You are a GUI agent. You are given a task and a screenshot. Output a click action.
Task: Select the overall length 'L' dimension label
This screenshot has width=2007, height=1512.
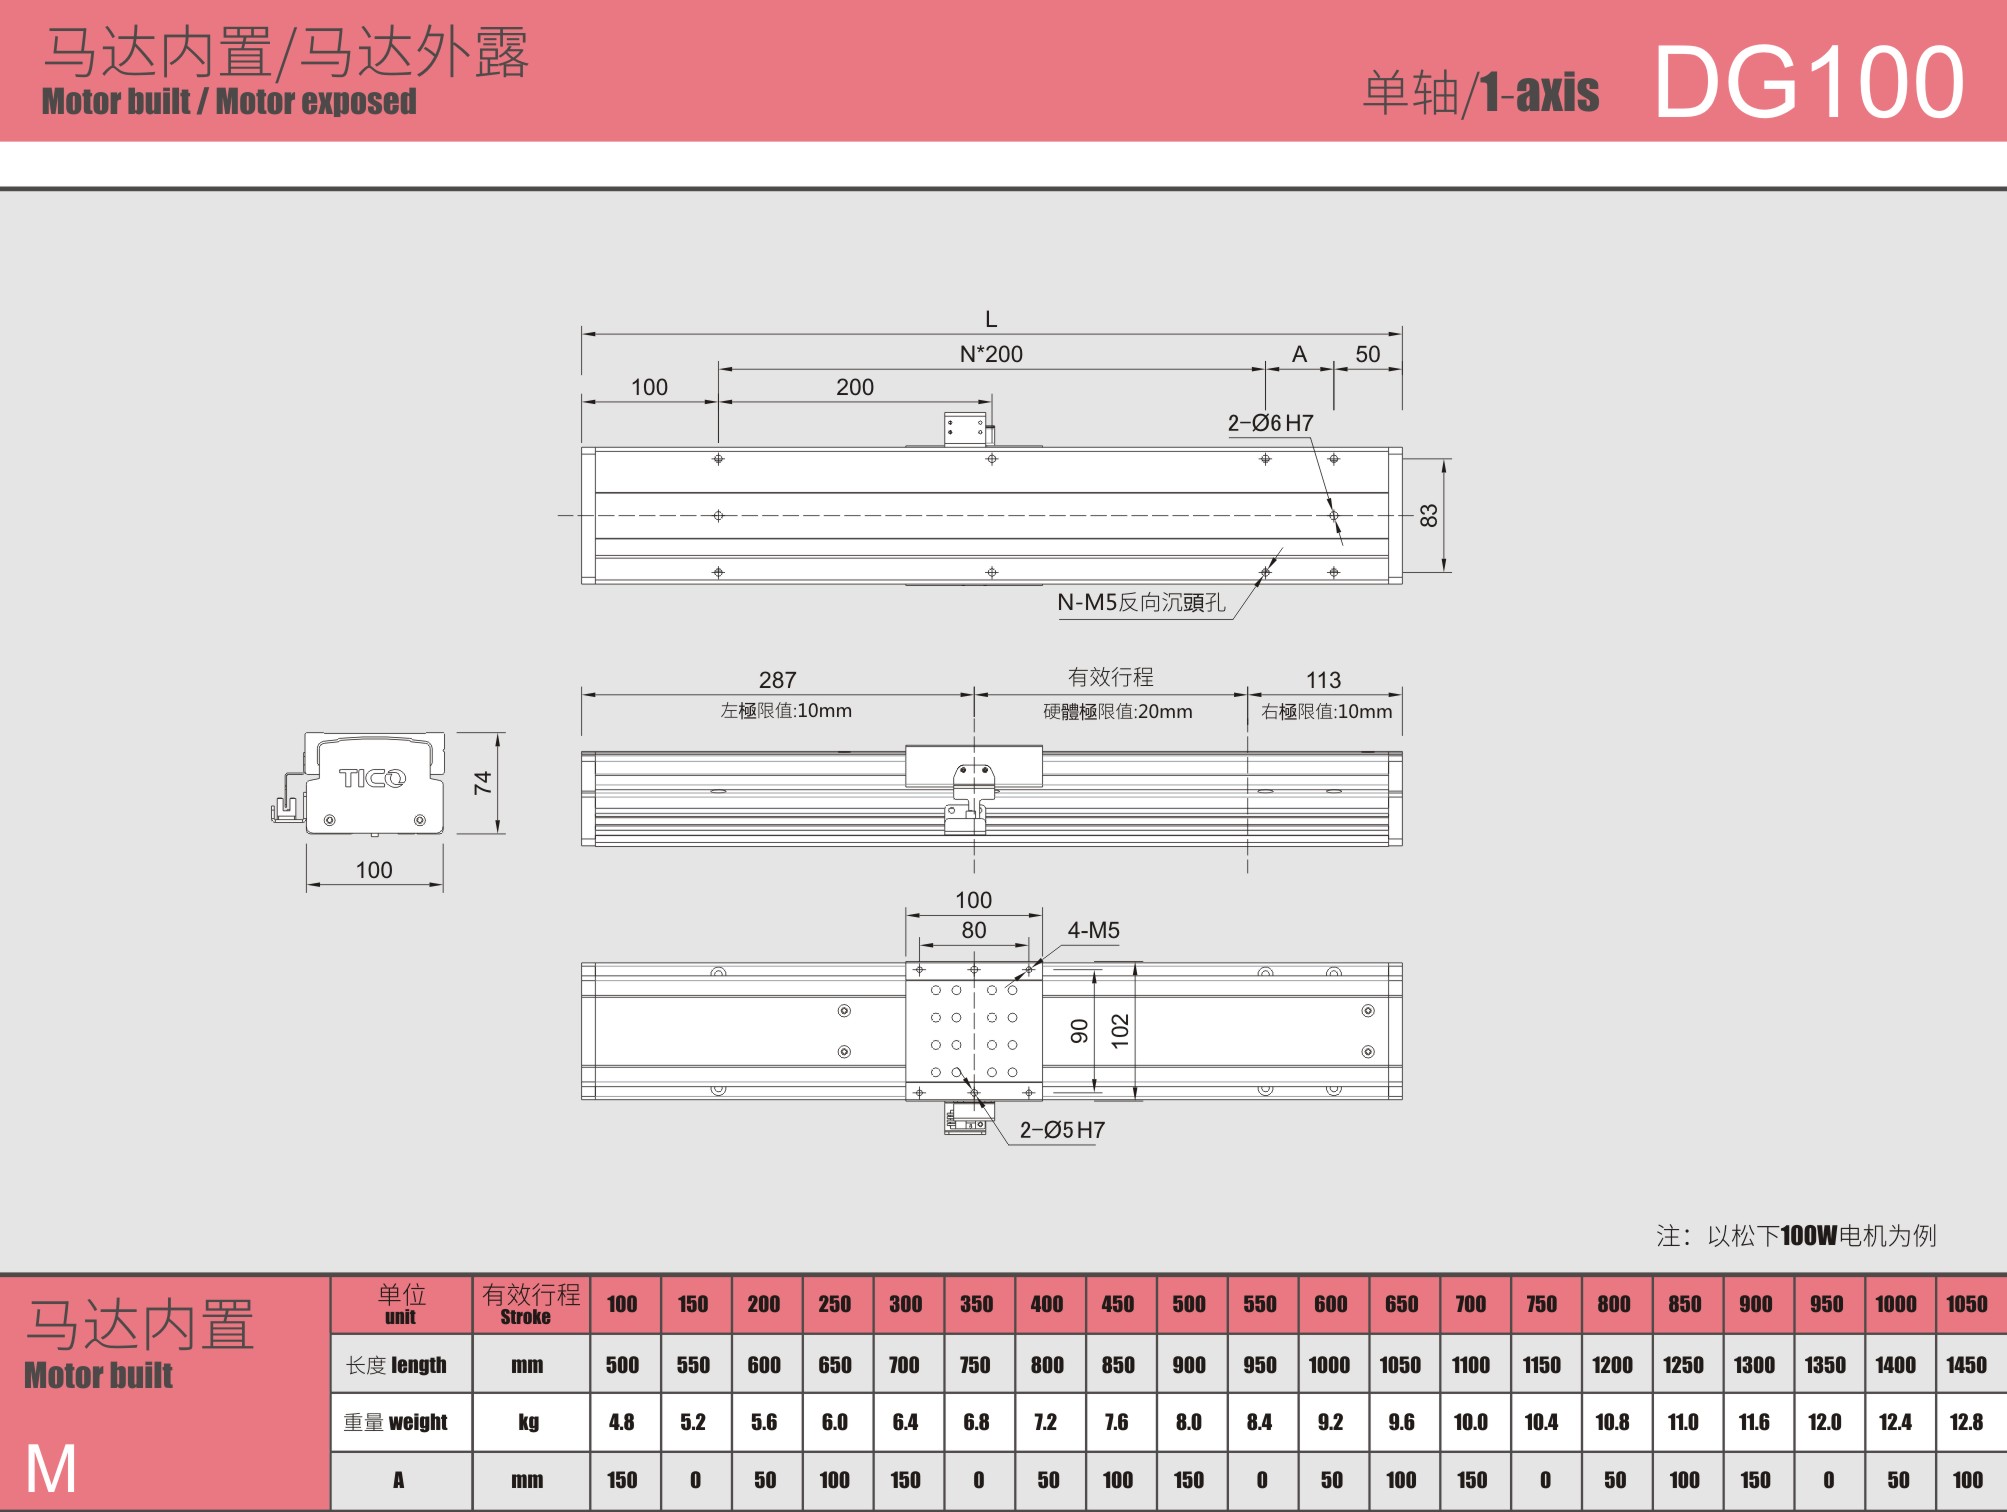coord(991,319)
